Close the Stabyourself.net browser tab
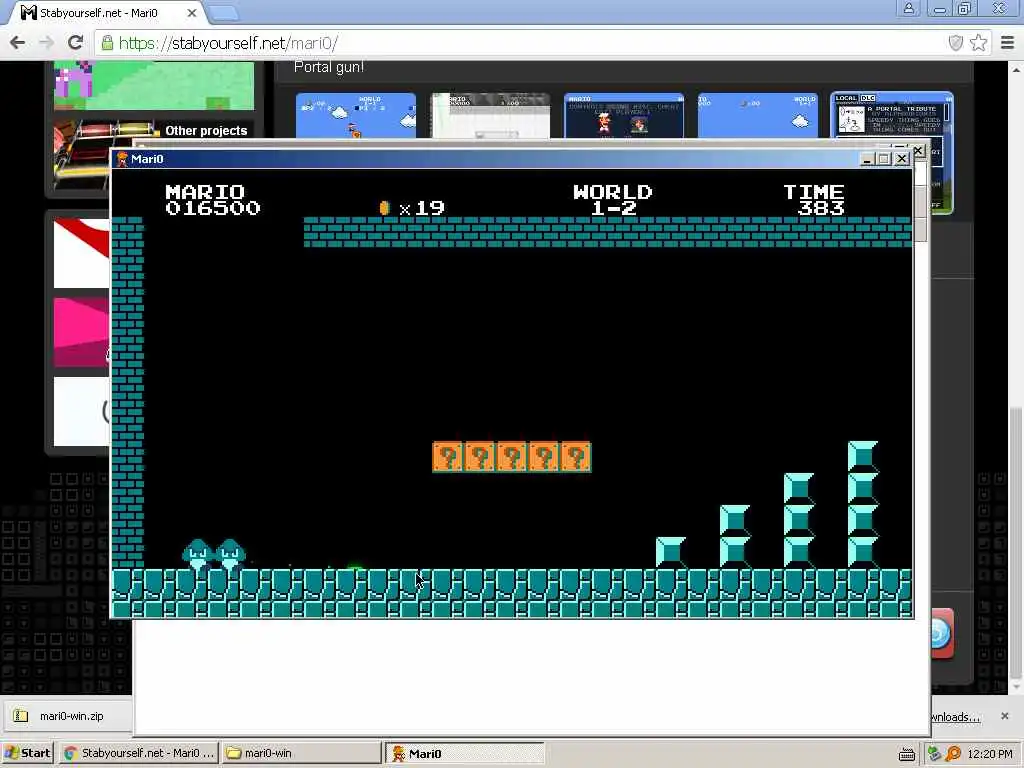 click(191, 12)
